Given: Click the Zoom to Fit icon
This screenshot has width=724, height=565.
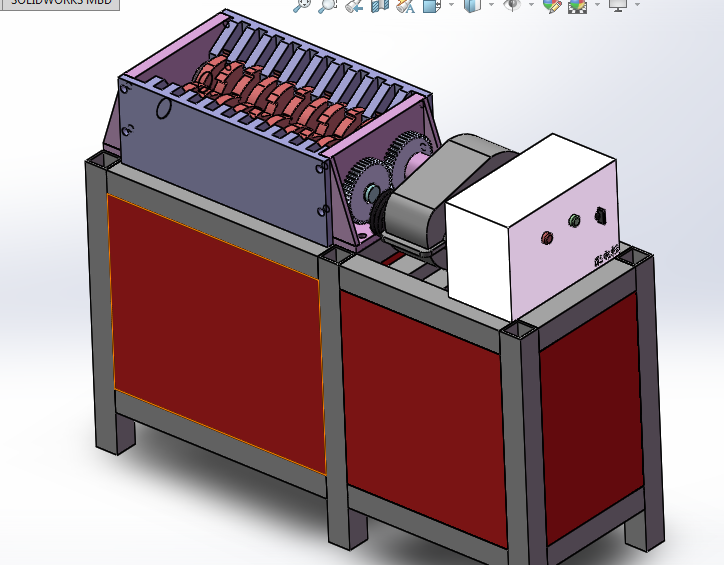Looking at the screenshot, I should (x=302, y=6).
